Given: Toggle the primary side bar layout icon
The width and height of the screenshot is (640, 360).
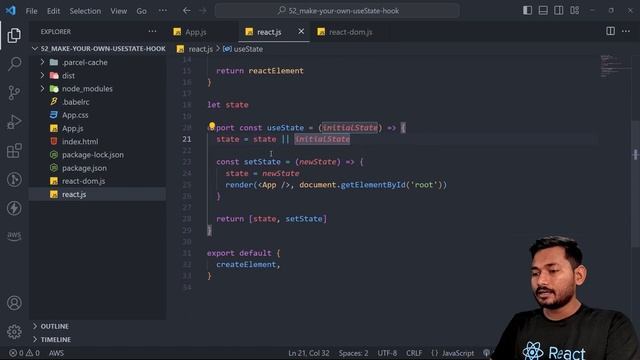Looking at the screenshot, I should click(527, 11).
